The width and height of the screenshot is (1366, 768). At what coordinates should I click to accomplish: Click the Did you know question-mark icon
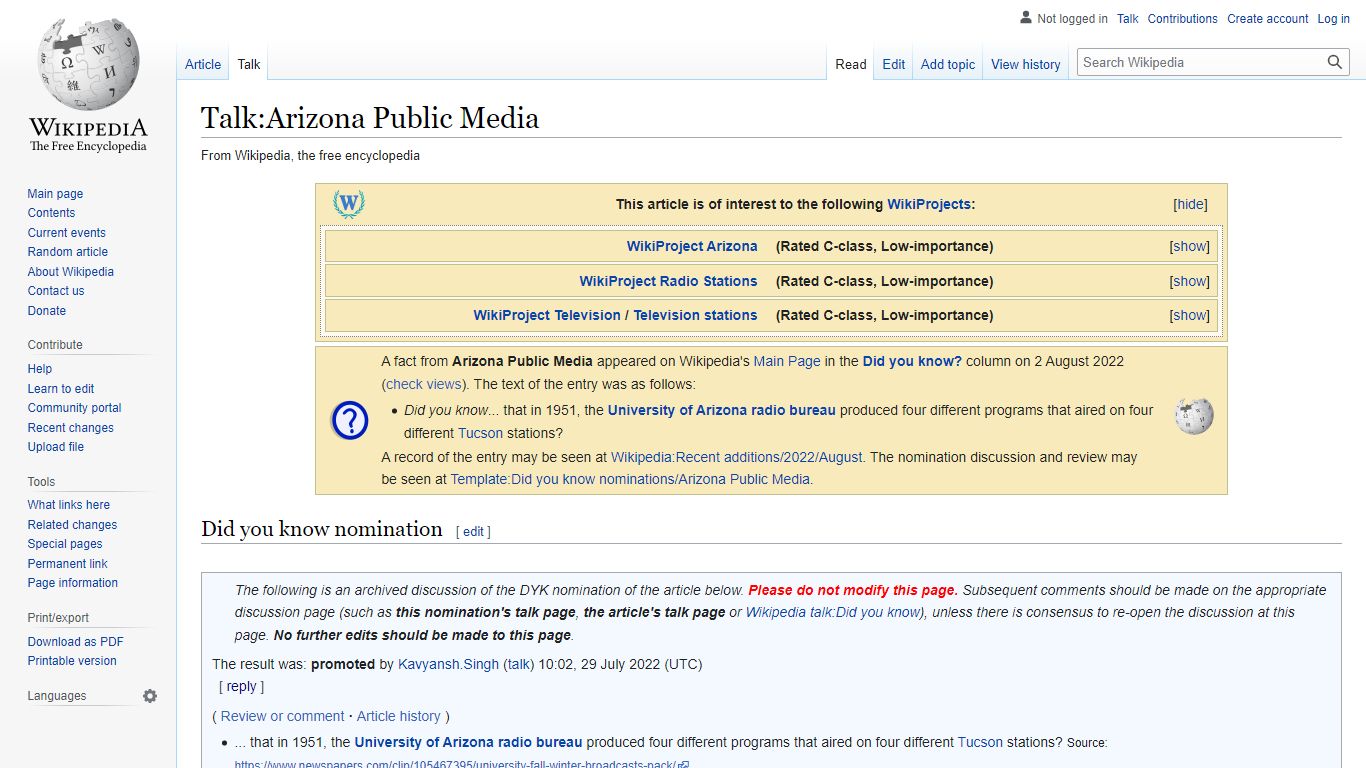pyautogui.click(x=350, y=421)
